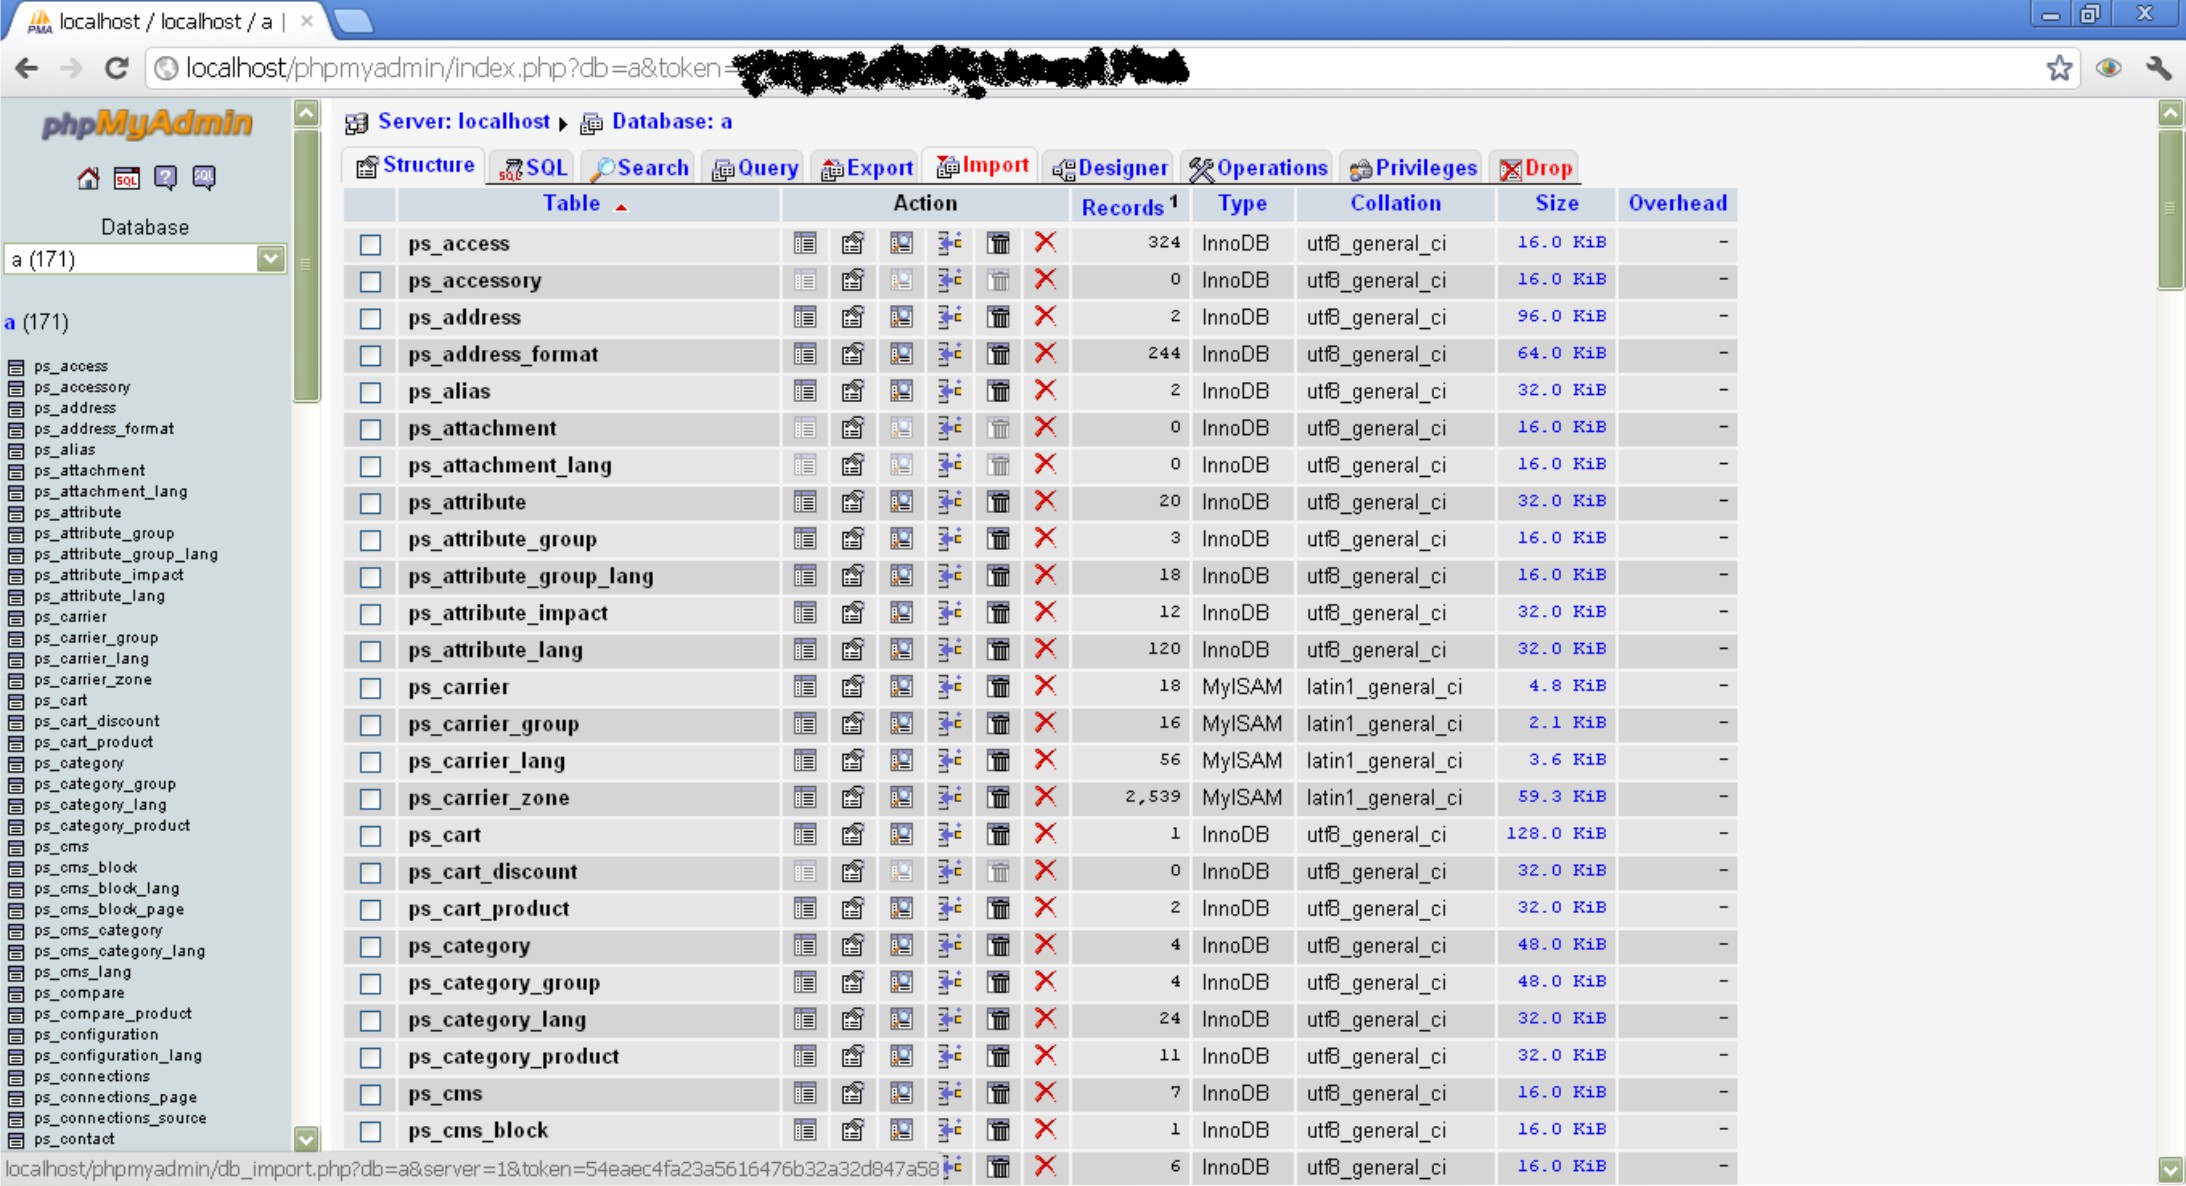This screenshot has height=1186, width=2186.
Task: Click the Empty trash icon for ps_carrier
Action: tap(998, 687)
